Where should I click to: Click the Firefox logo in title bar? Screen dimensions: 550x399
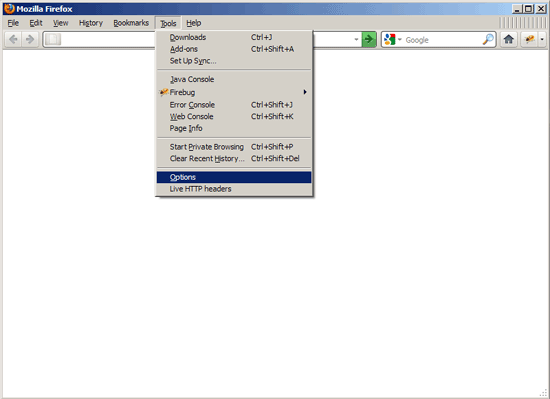[9, 8]
